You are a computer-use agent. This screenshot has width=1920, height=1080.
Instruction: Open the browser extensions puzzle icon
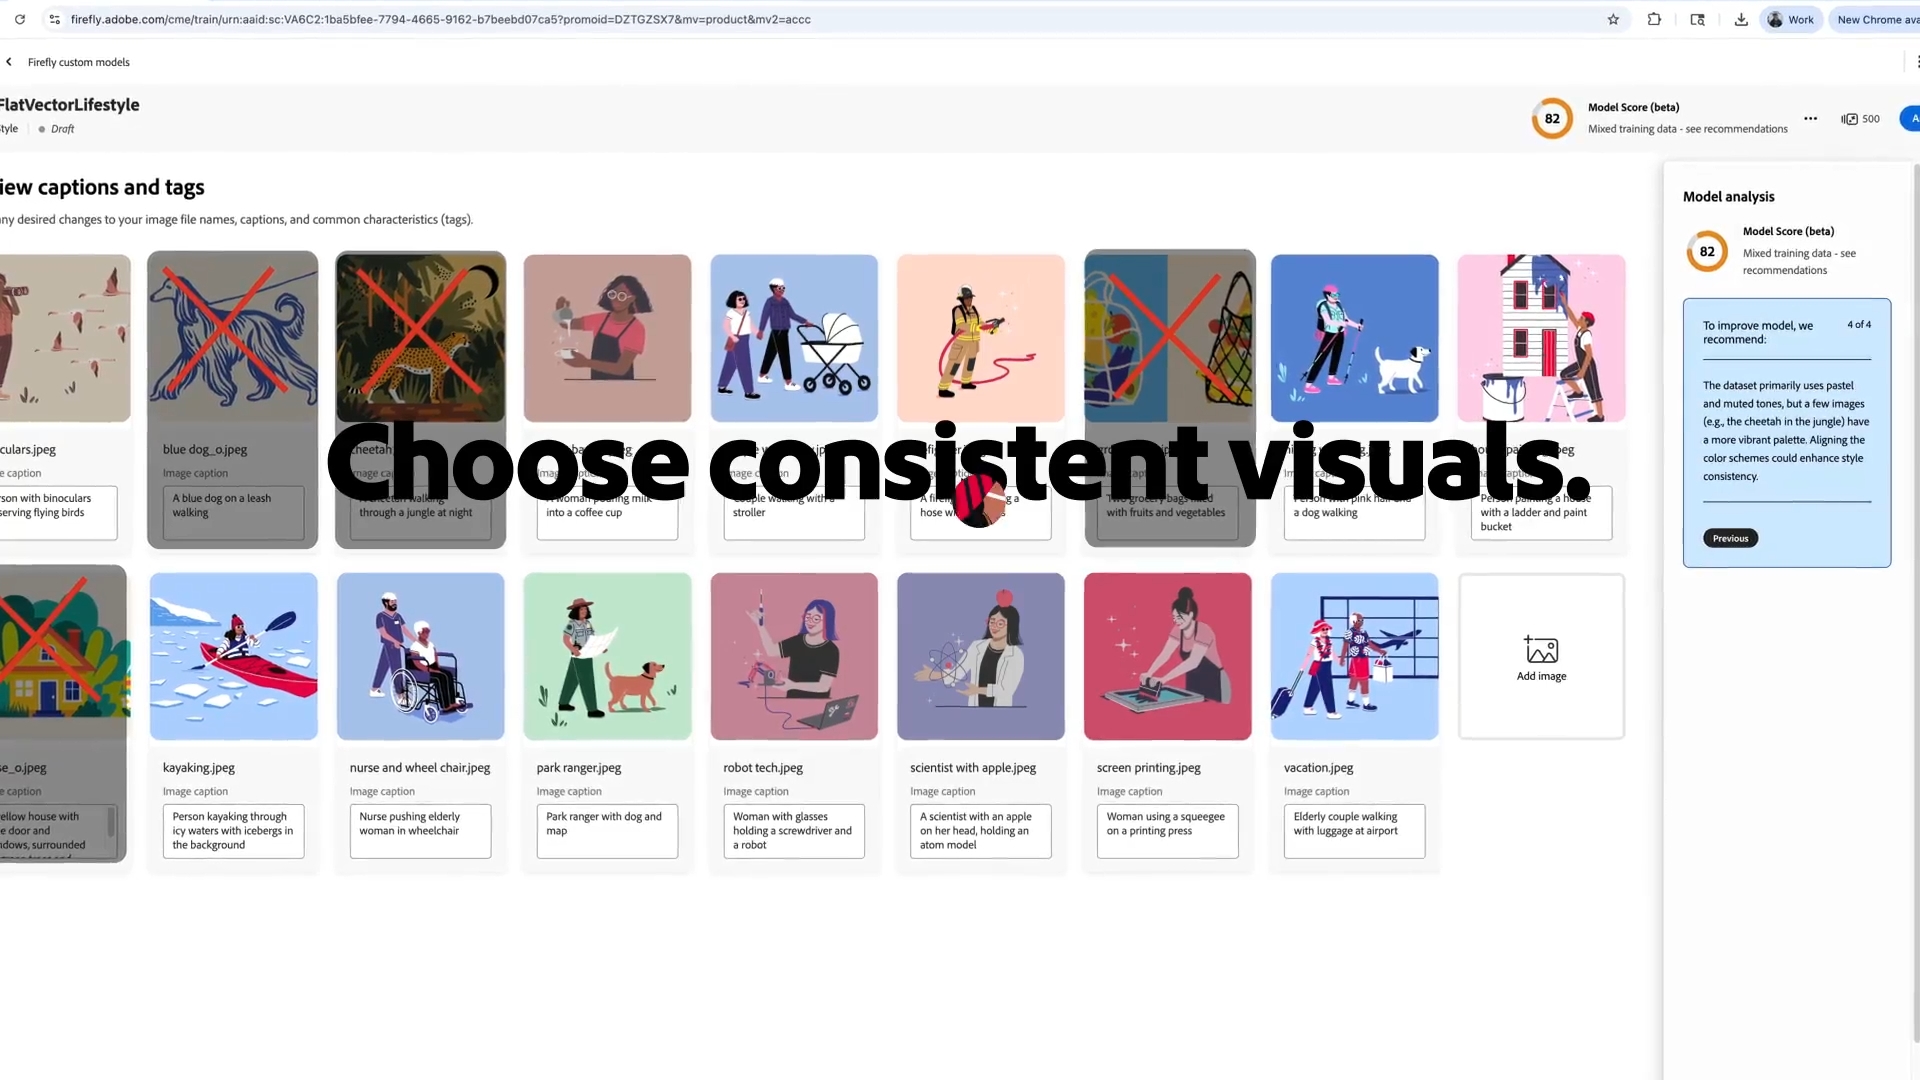coord(1654,19)
